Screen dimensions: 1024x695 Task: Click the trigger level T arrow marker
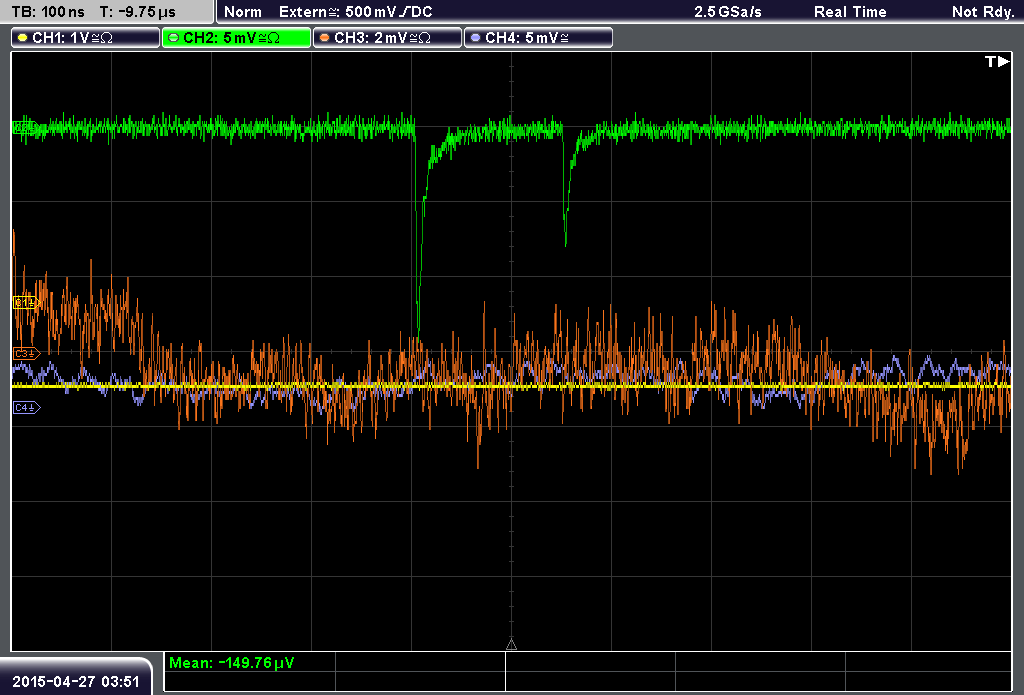(997, 61)
